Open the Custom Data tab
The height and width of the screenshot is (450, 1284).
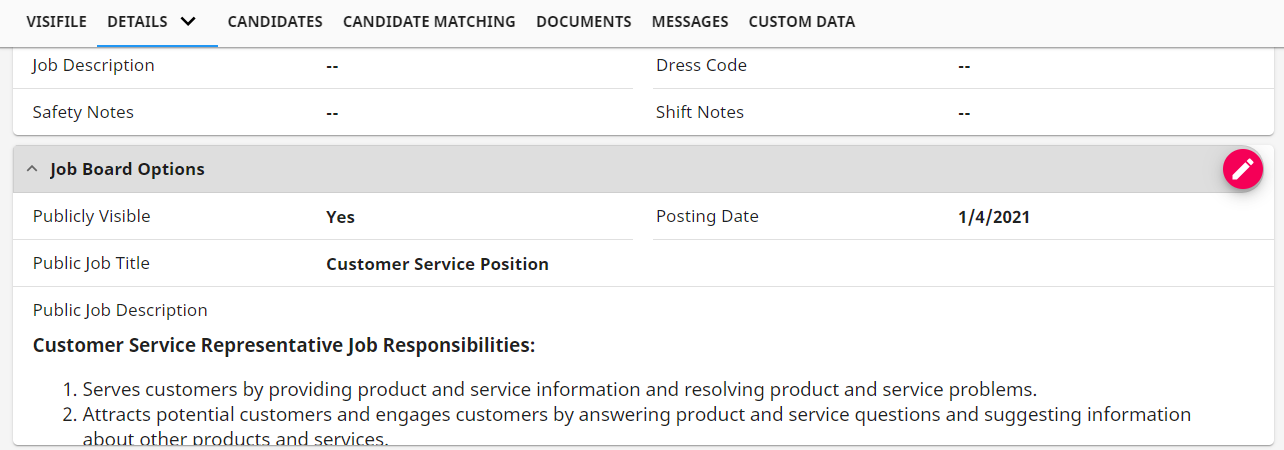click(x=801, y=21)
